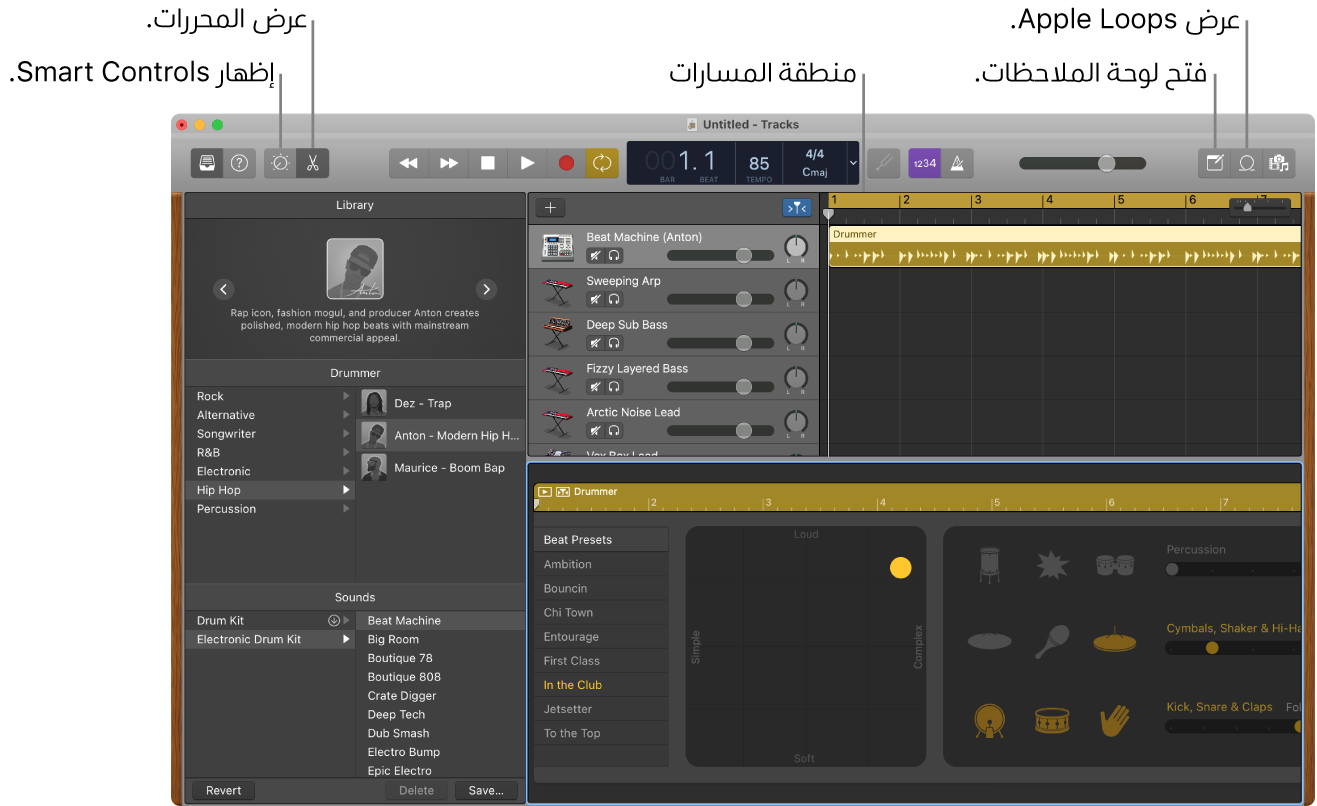Pick the Crate Digger sound patch
The image size is (1317, 806).
tap(440, 696)
